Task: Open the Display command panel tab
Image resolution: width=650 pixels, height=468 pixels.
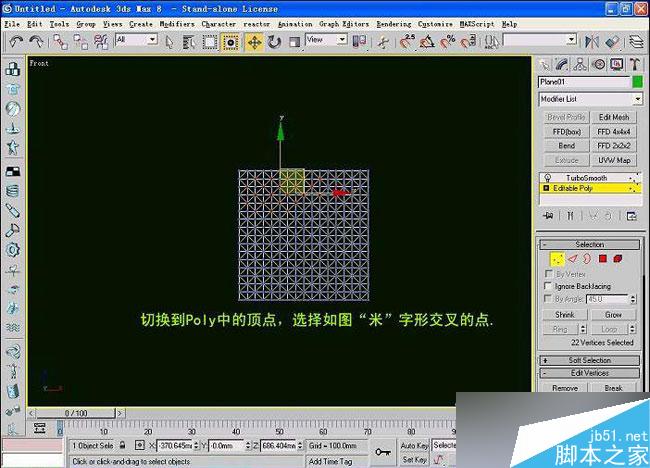Action: (x=616, y=64)
